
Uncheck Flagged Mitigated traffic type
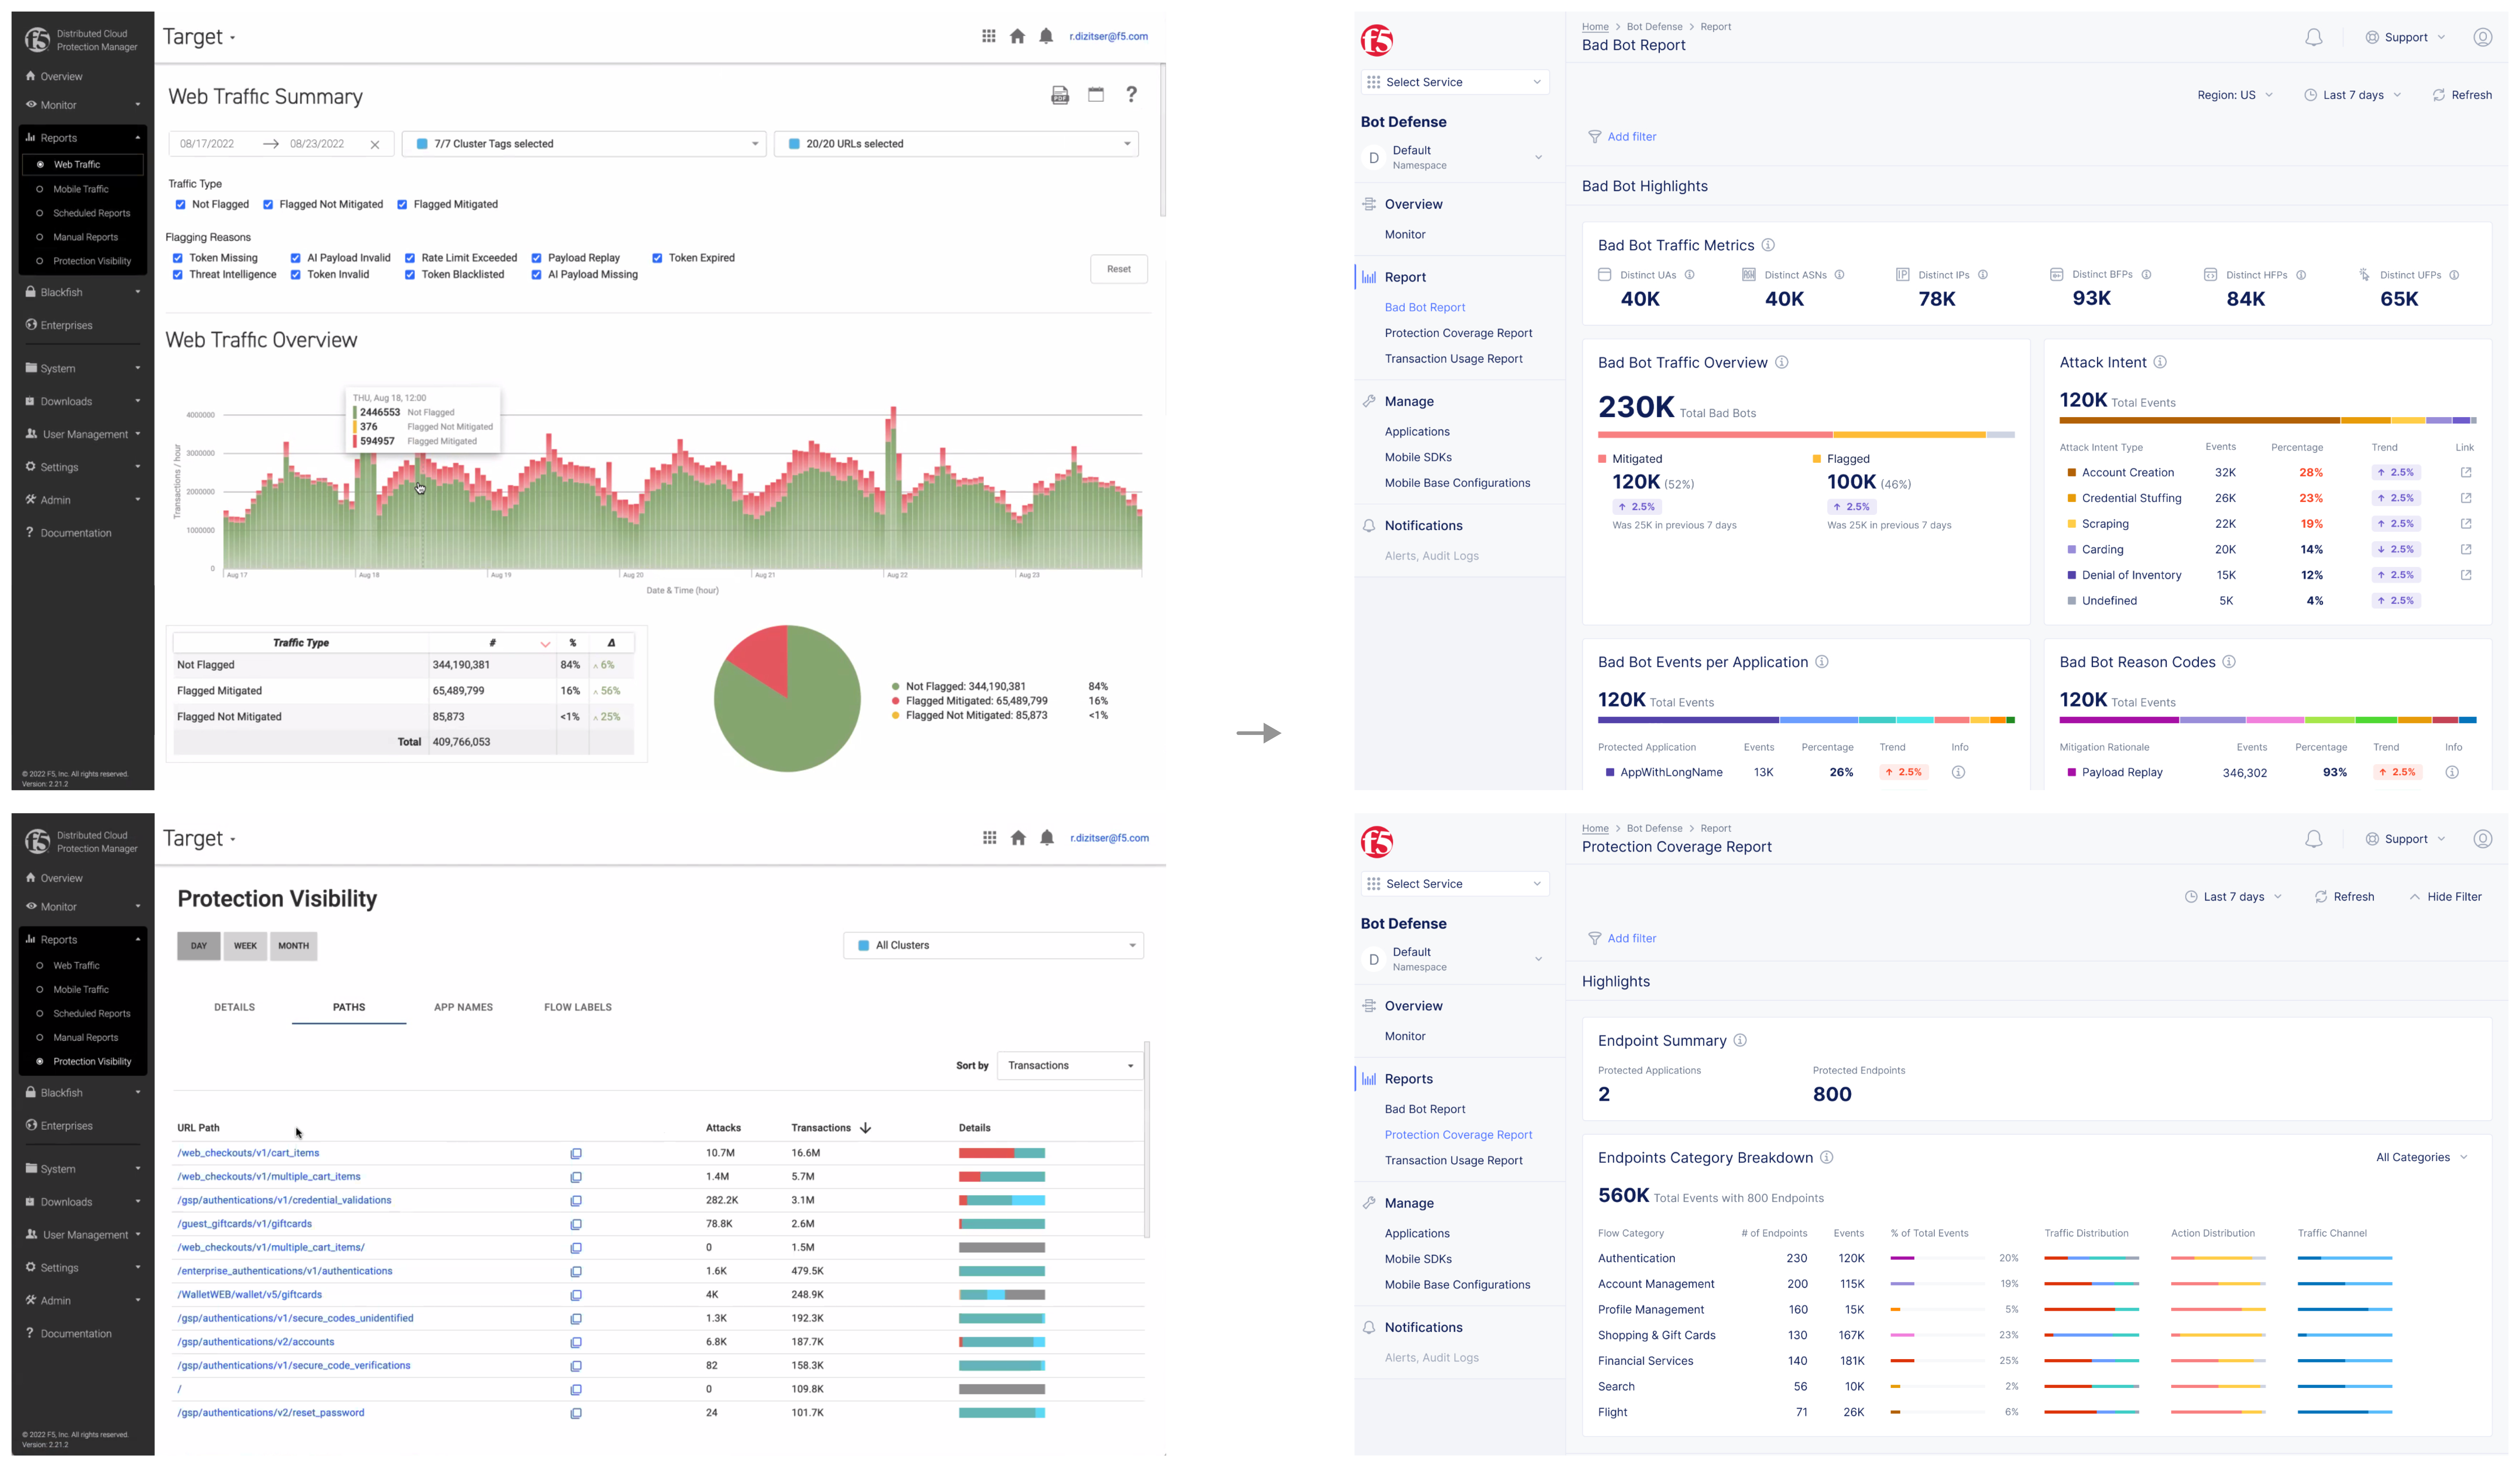pos(402,205)
